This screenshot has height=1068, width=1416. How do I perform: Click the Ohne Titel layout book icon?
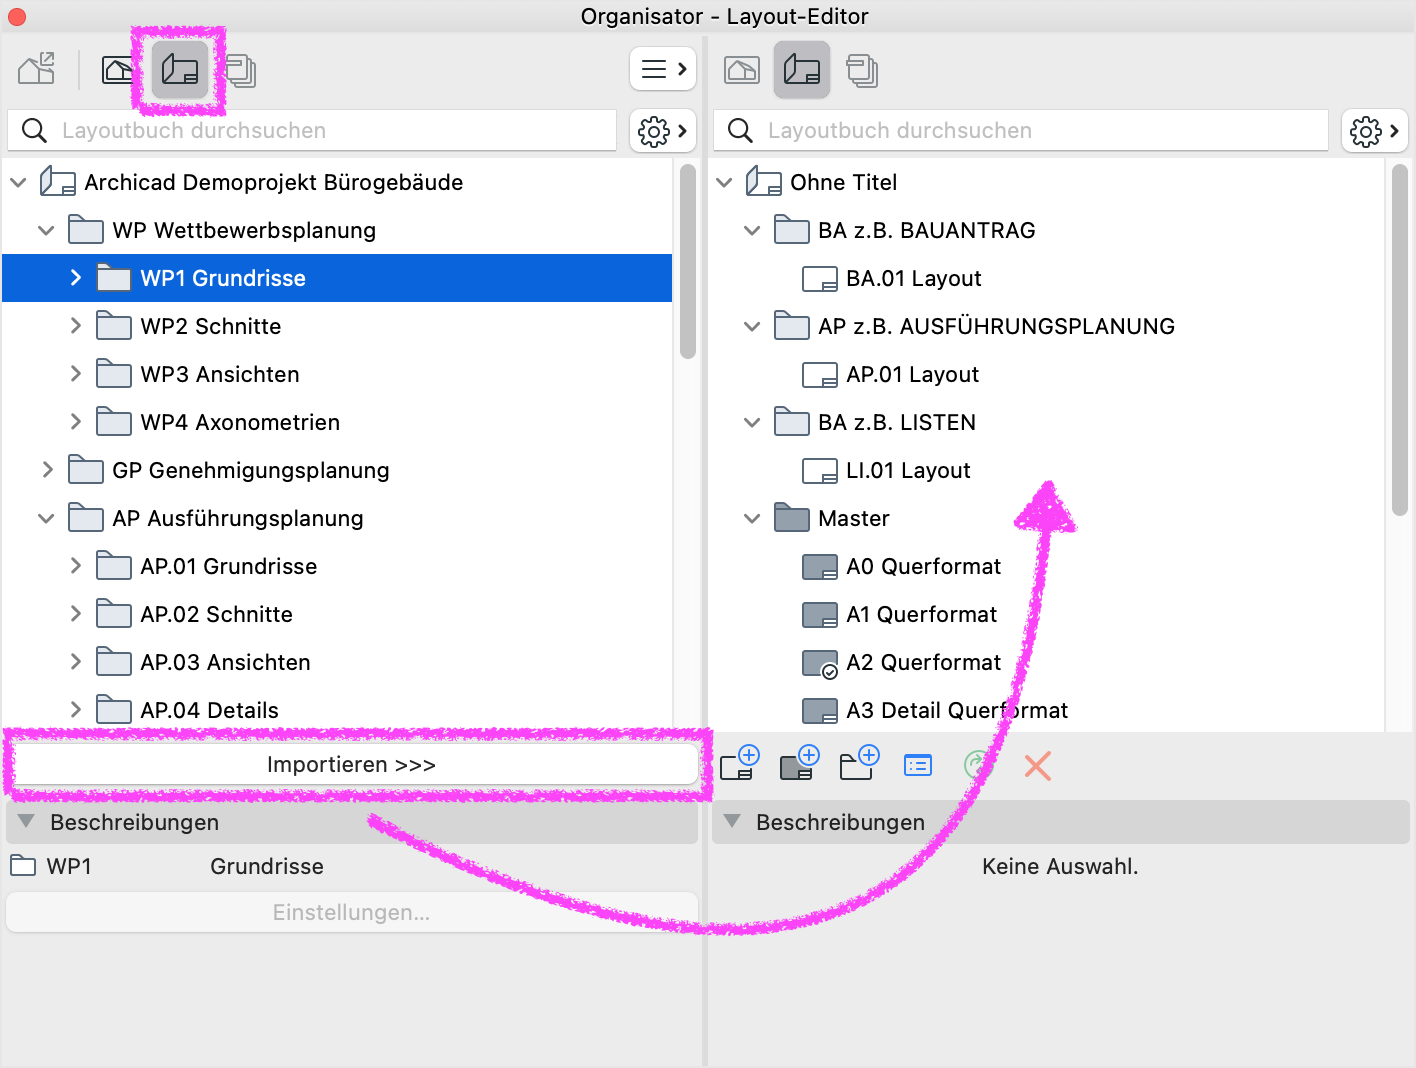pos(763,181)
